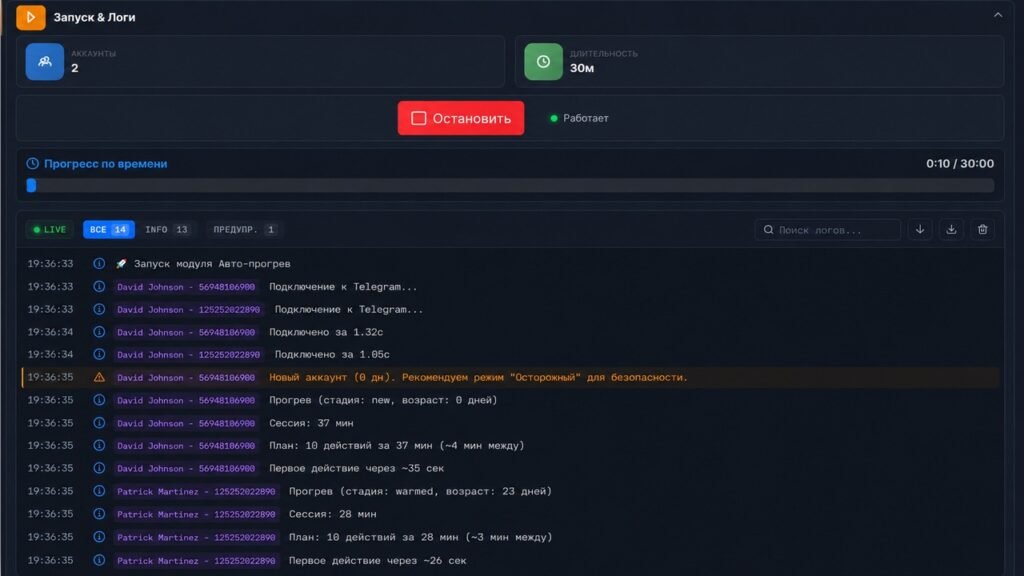Click David Johnson tag in Подключено за 1.32с row
Viewport: 1024px width, 576px height.
186,332
